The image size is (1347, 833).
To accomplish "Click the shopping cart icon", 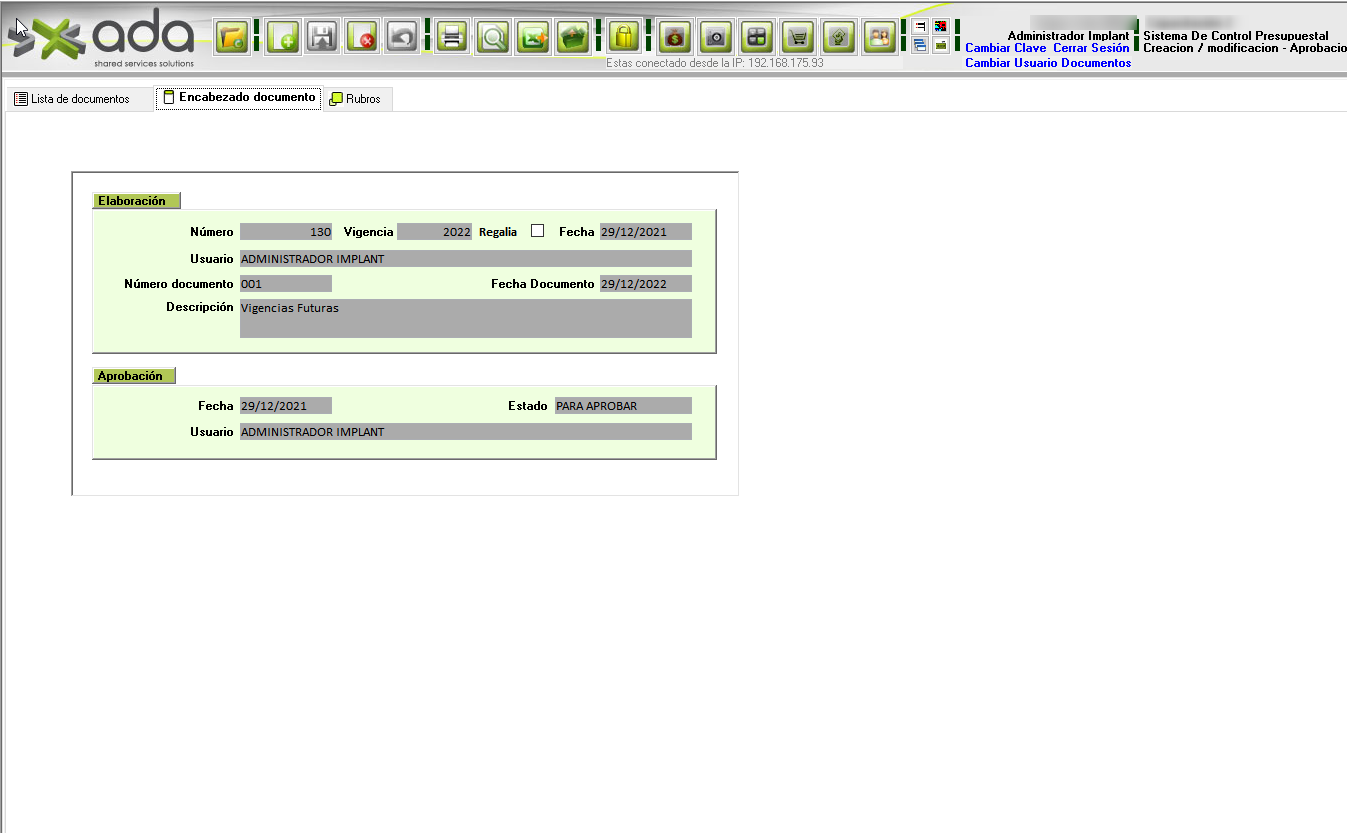I will coord(797,38).
